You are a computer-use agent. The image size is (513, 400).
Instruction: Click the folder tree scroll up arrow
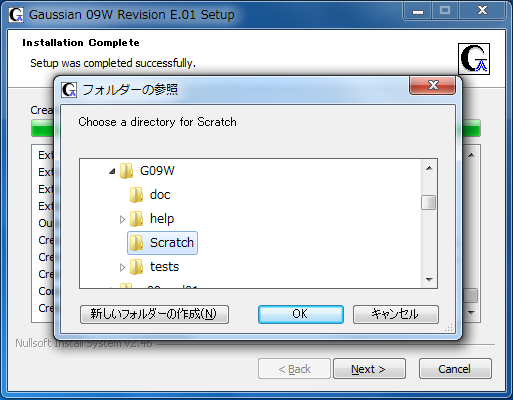(429, 168)
